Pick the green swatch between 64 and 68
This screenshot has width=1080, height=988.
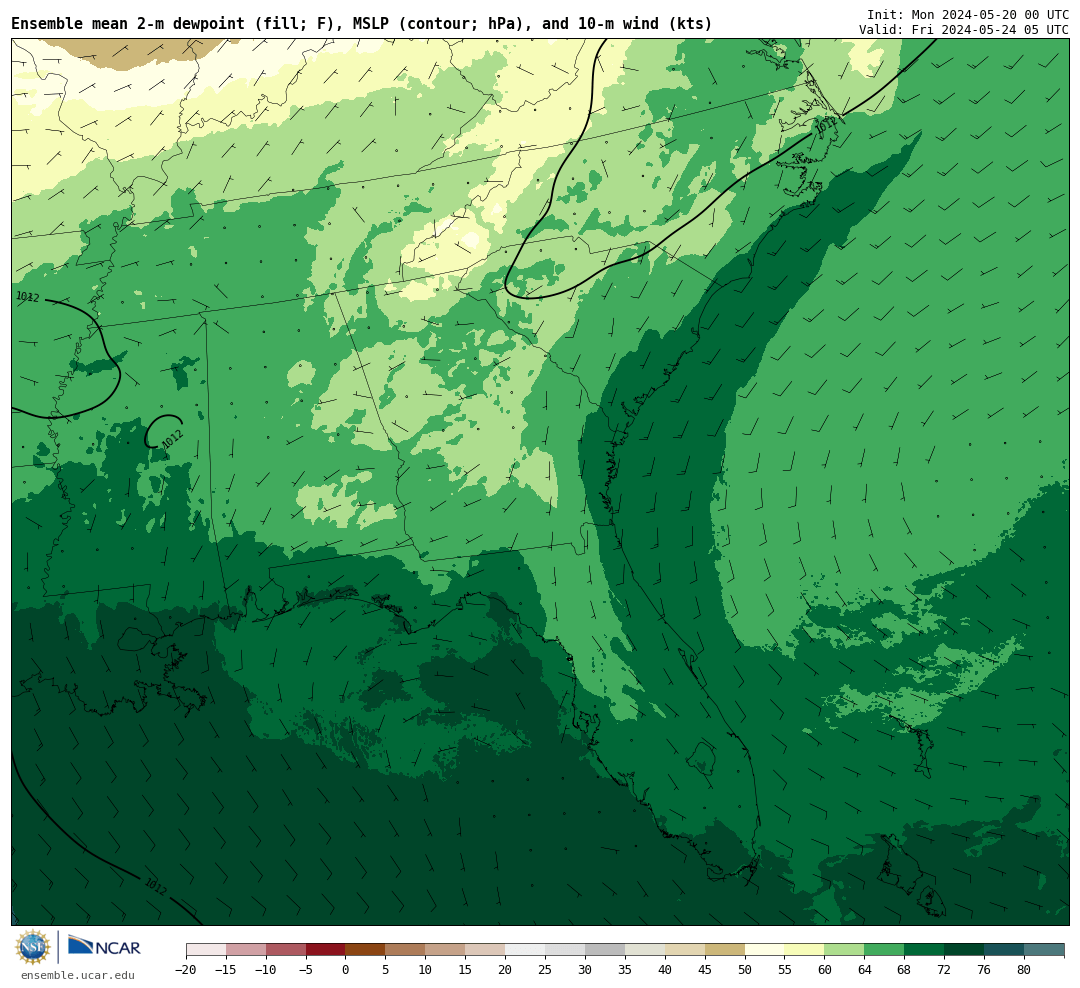pyautogui.click(x=884, y=950)
